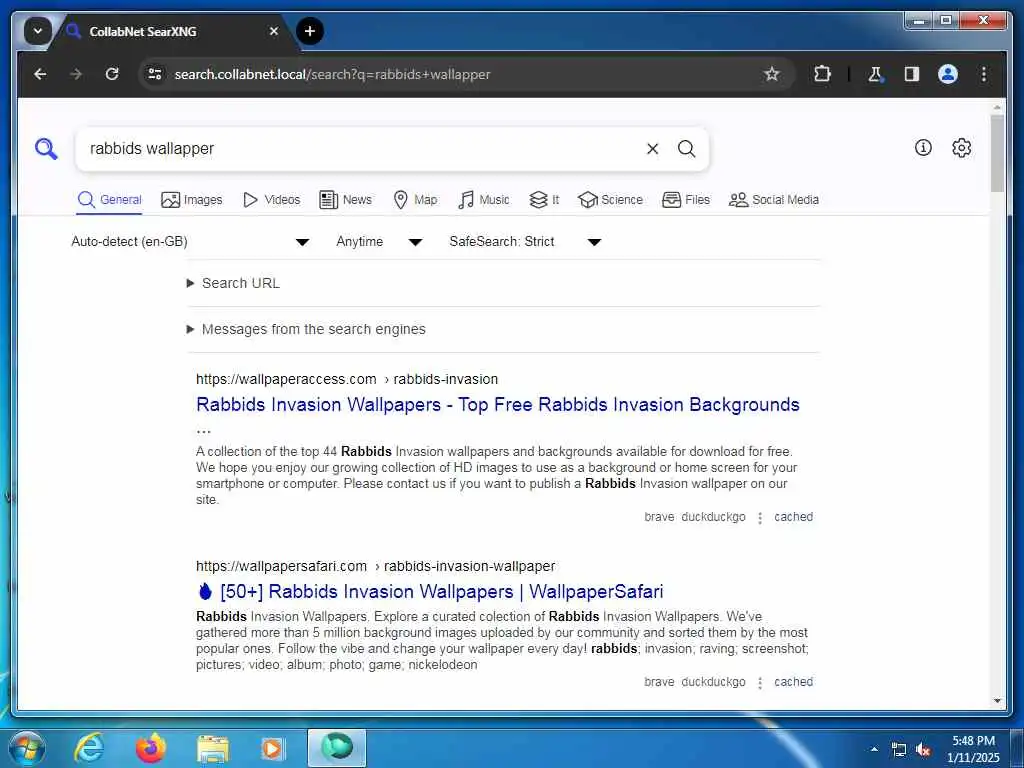This screenshot has width=1024, height=768.
Task: Open the muted volume icon in the tray
Action: pos(922,750)
